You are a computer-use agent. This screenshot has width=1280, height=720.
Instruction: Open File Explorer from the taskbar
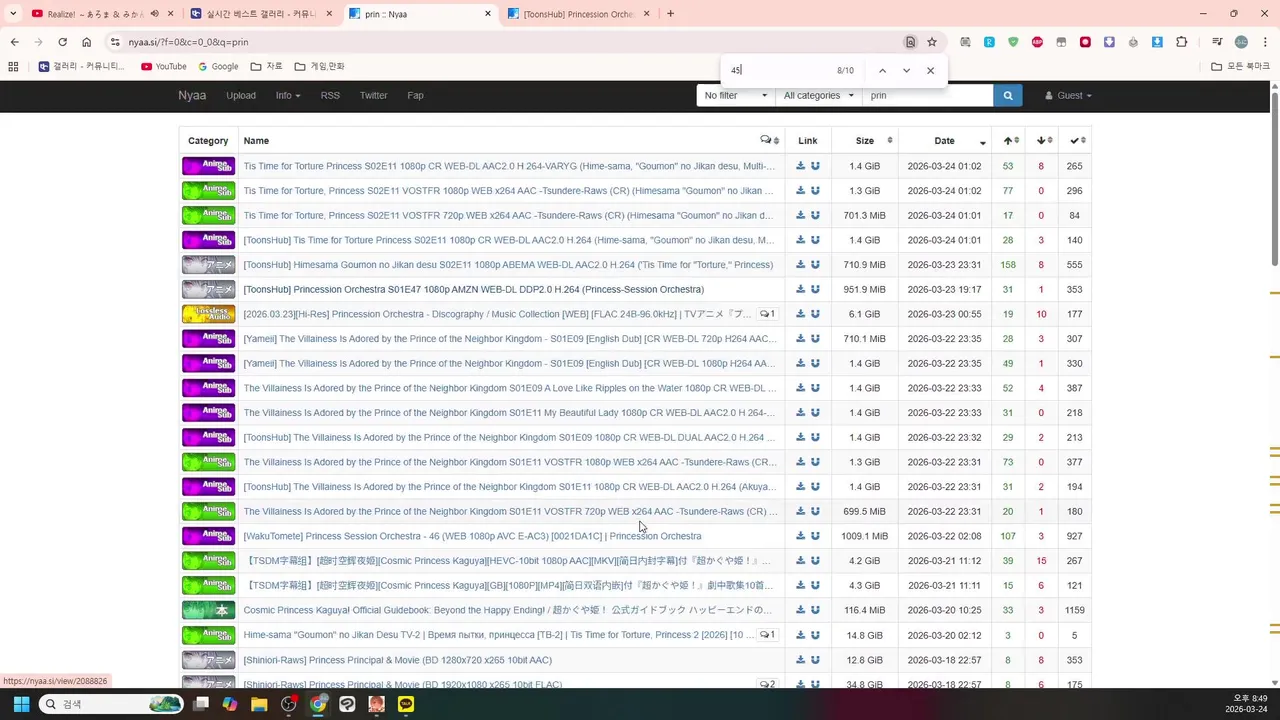(x=259, y=704)
